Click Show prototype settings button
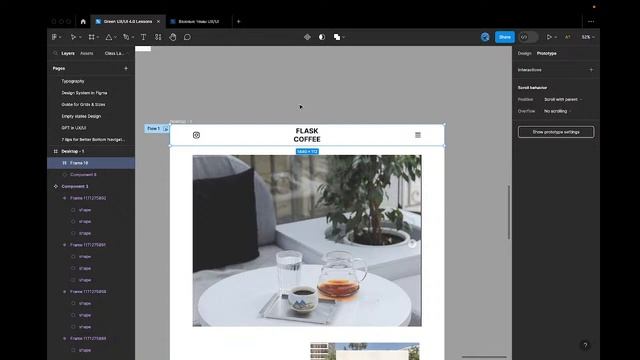This screenshot has height=360, width=640. click(x=556, y=132)
